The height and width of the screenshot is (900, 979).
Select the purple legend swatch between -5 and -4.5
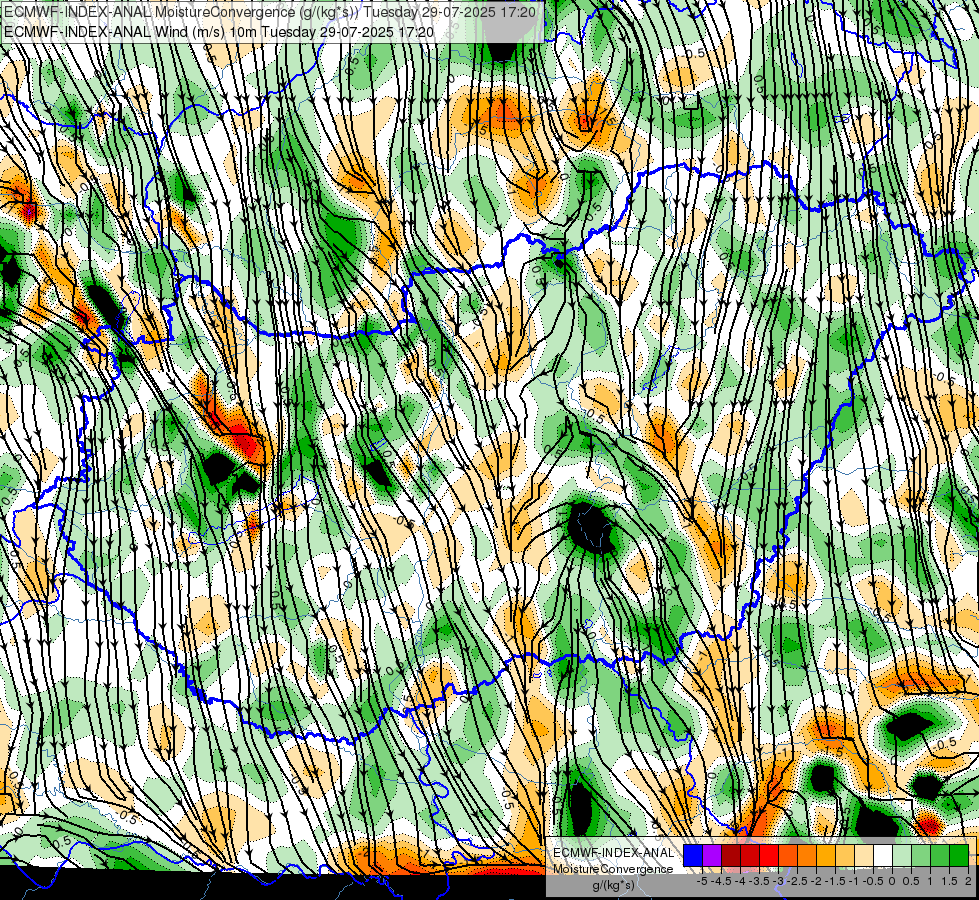pos(712,856)
